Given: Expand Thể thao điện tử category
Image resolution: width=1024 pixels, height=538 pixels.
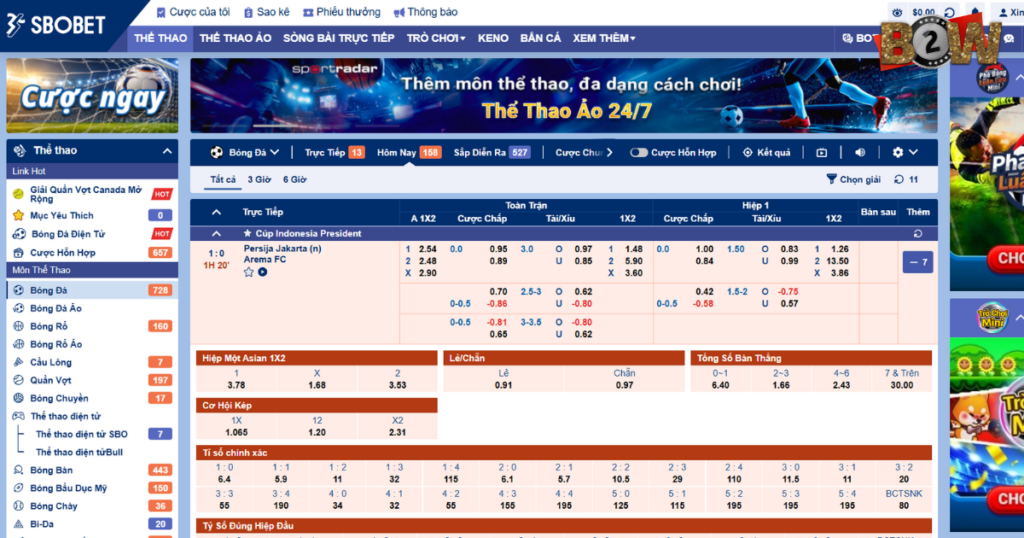Looking at the screenshot, I should coord(65,416).
